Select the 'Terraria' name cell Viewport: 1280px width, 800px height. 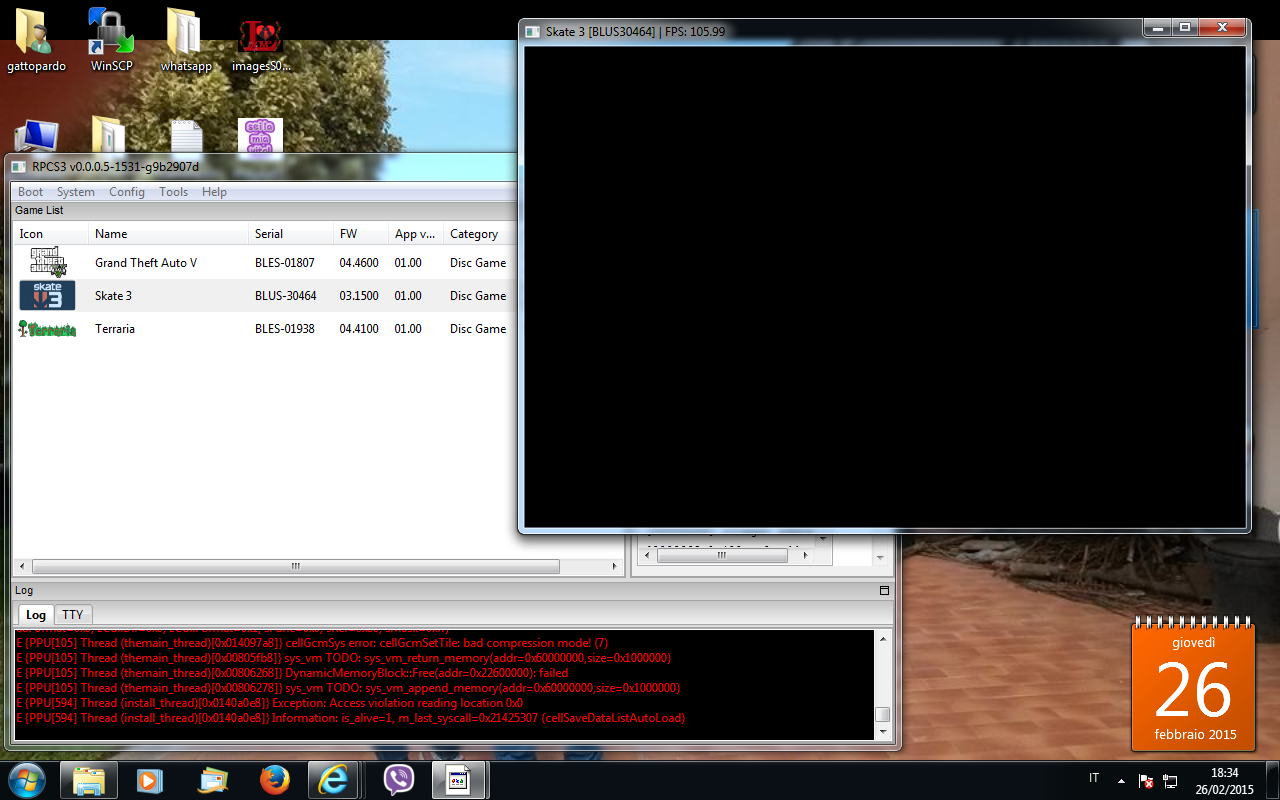tap(115, 329)
